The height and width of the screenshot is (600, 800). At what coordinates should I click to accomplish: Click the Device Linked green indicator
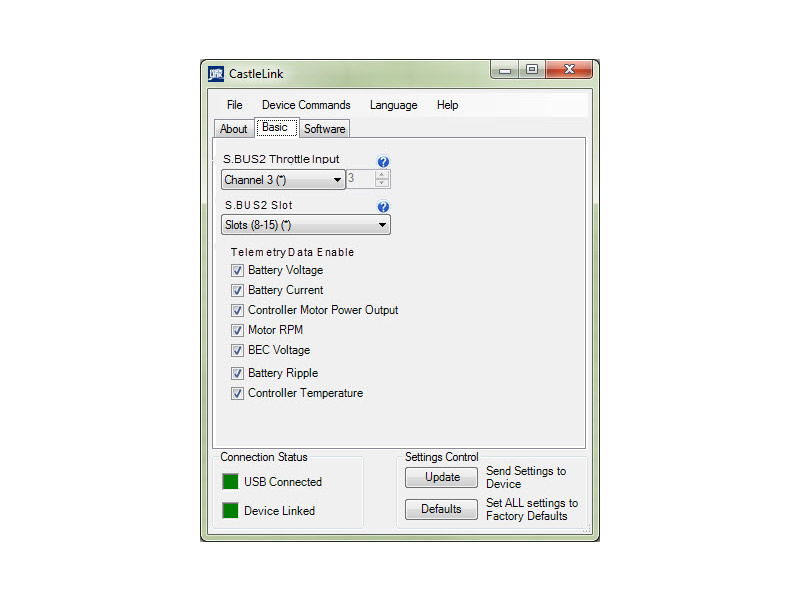click(229, 510)
